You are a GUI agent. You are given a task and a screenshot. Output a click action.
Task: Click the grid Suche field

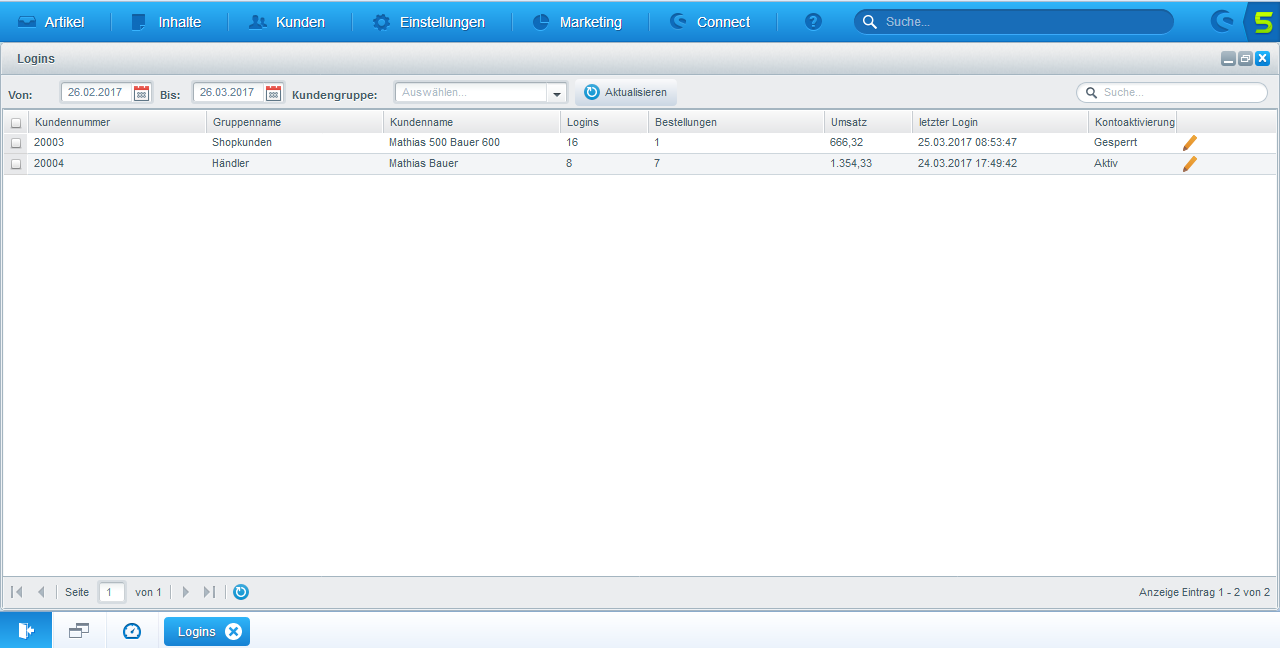coord(1180,92)
